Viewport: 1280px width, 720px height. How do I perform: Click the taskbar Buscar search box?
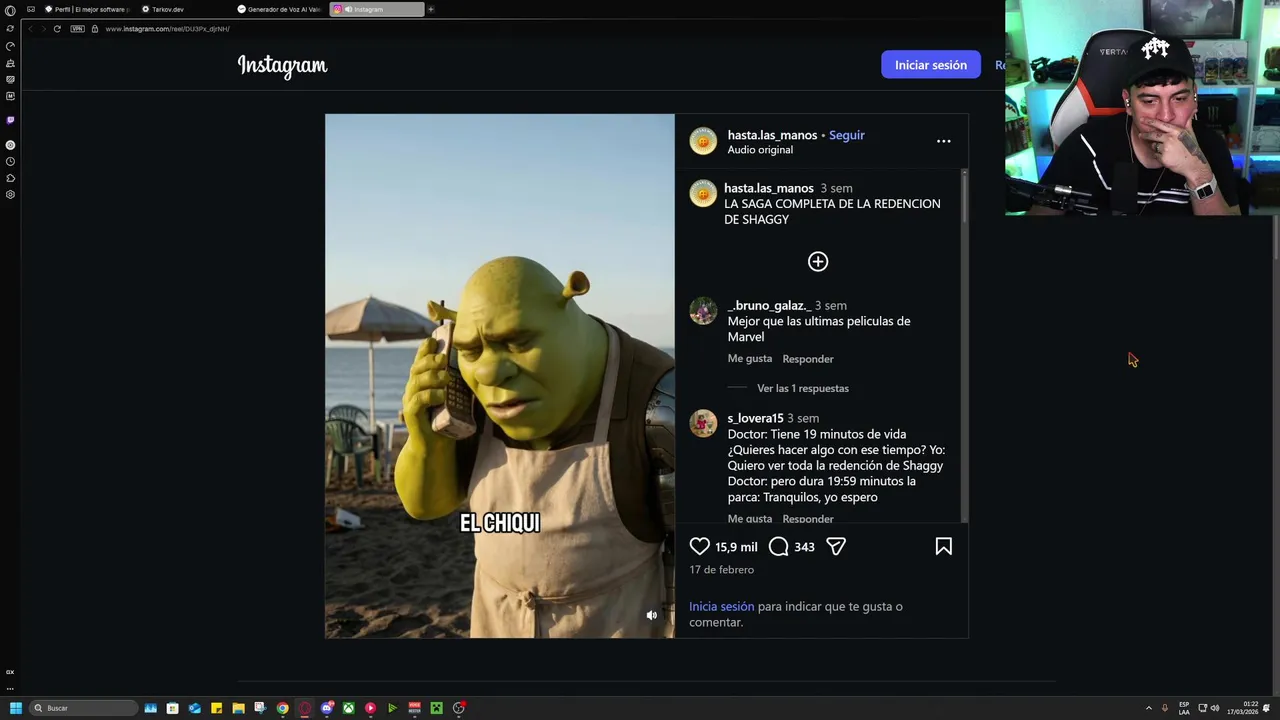coord(84,708)
